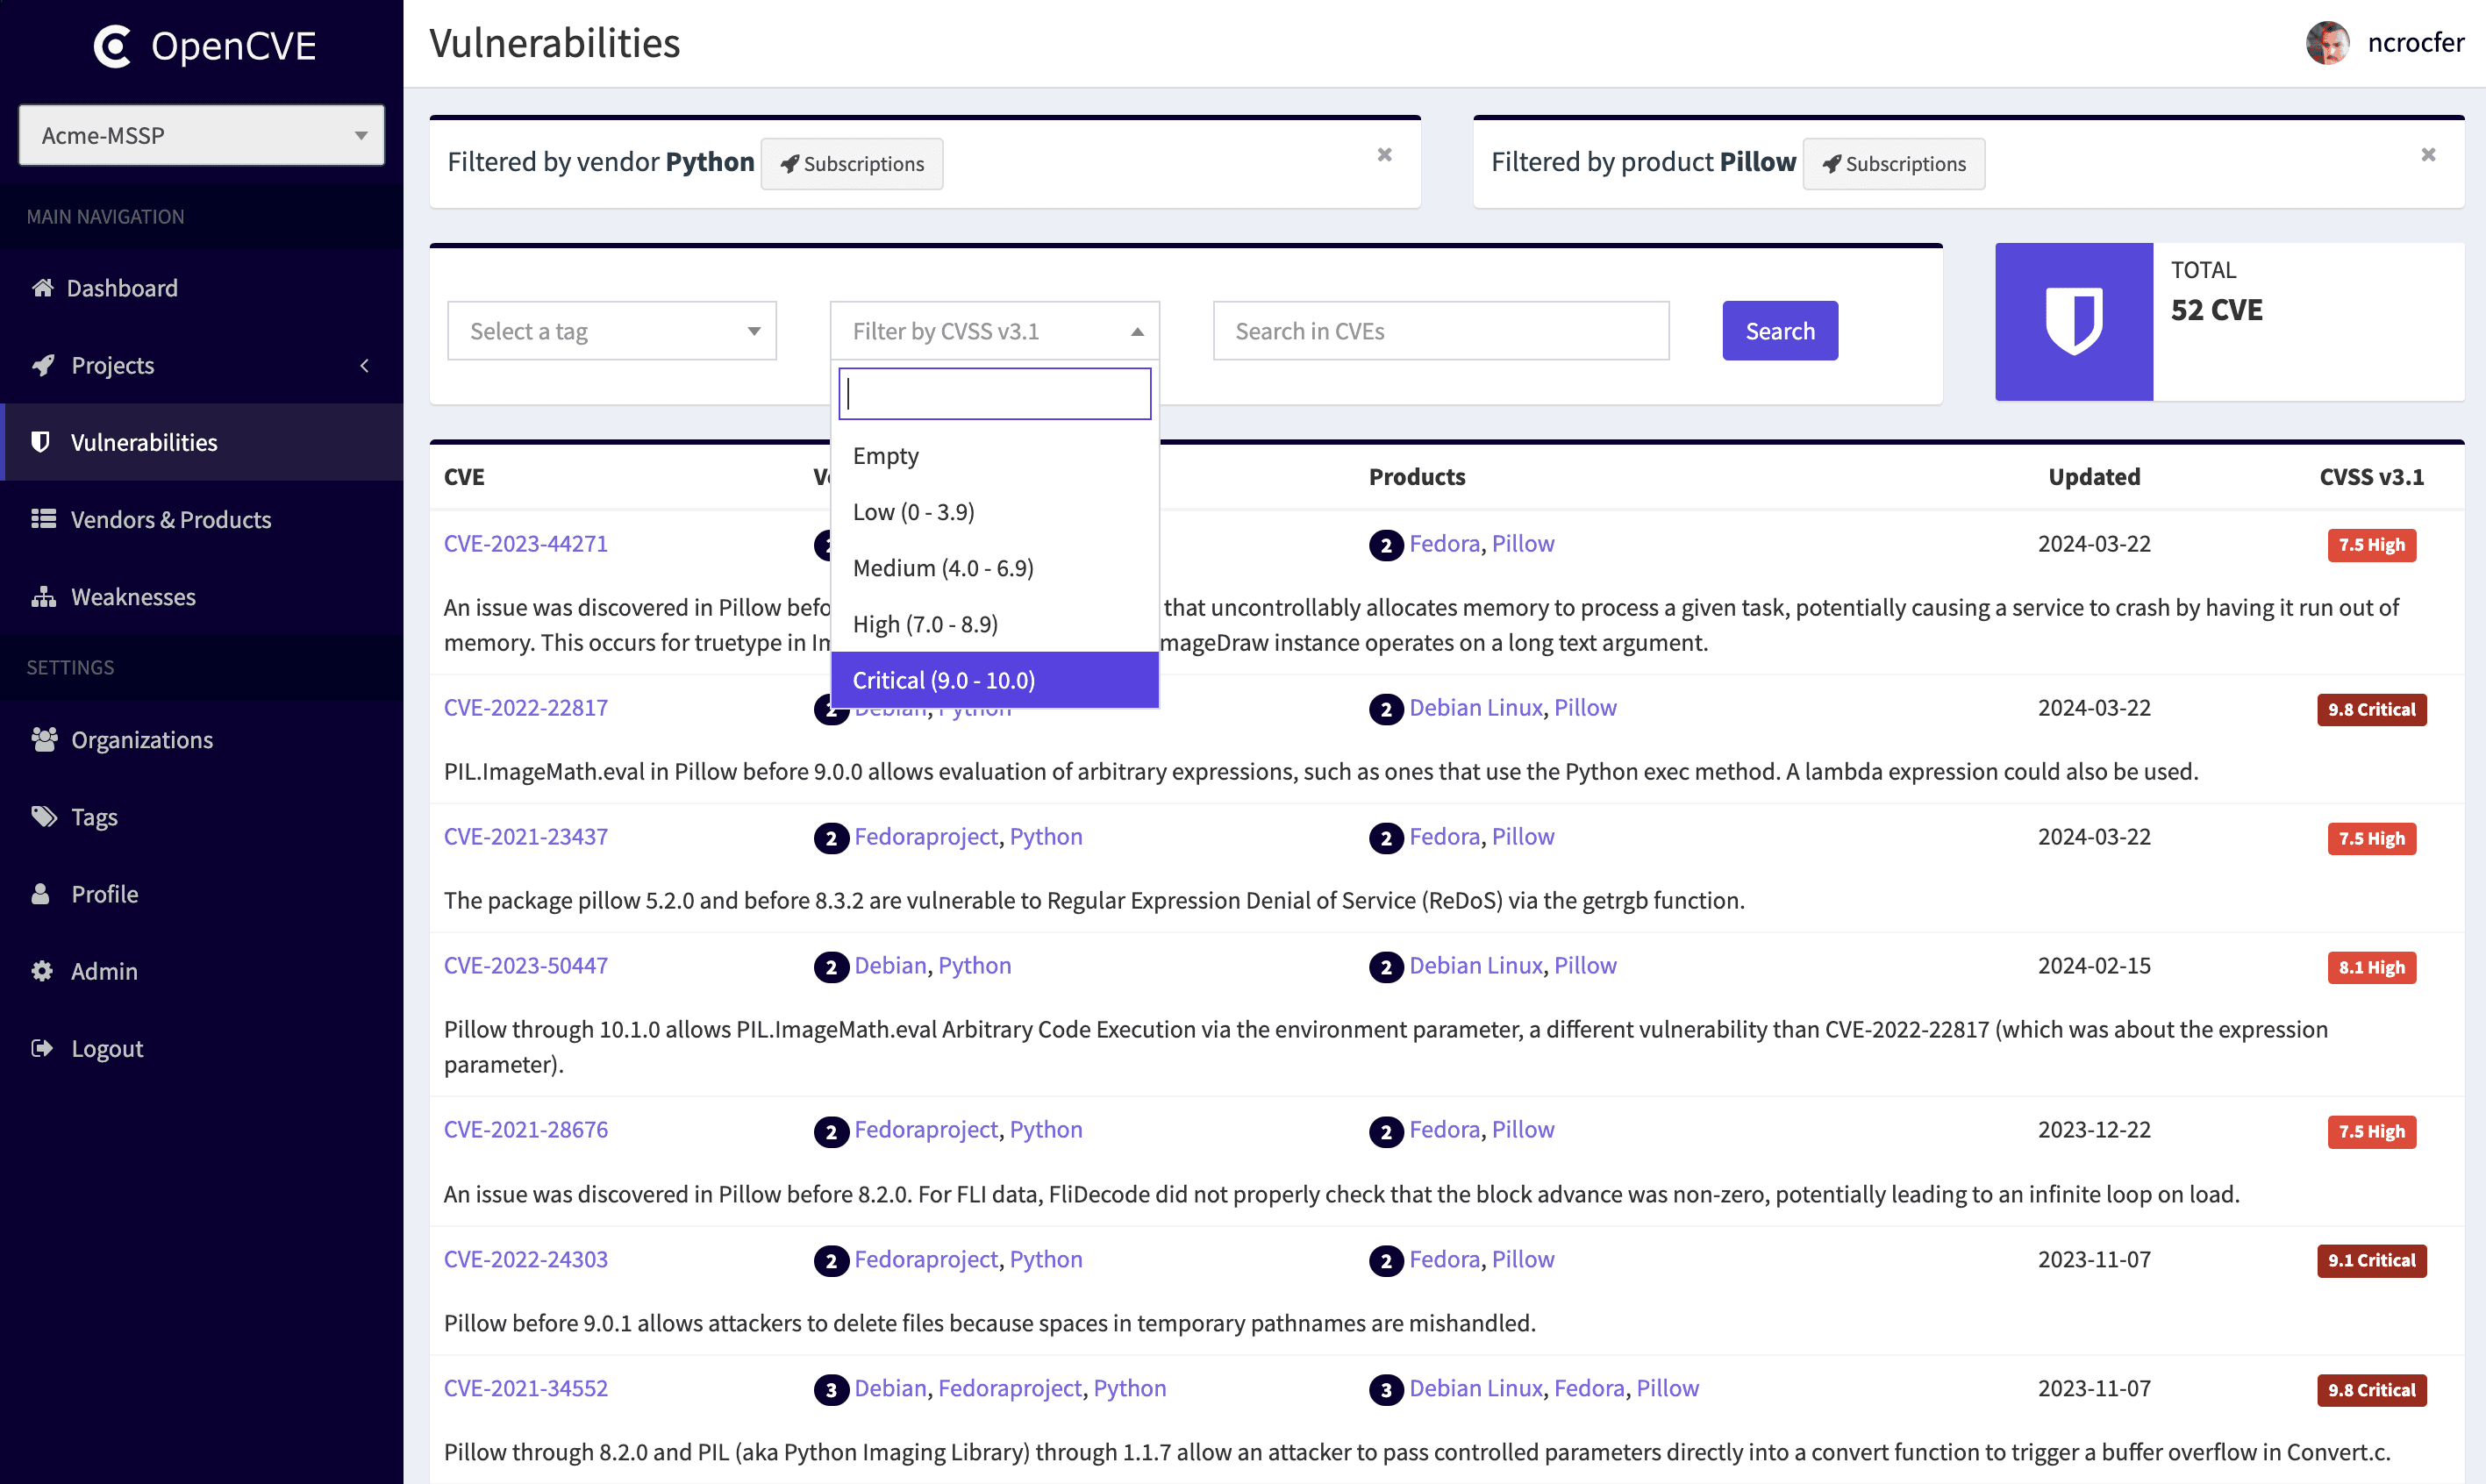Click the Subscriptions pin icon for Python
Viewport: 2486px width, 1484px height.
[788, 162]
